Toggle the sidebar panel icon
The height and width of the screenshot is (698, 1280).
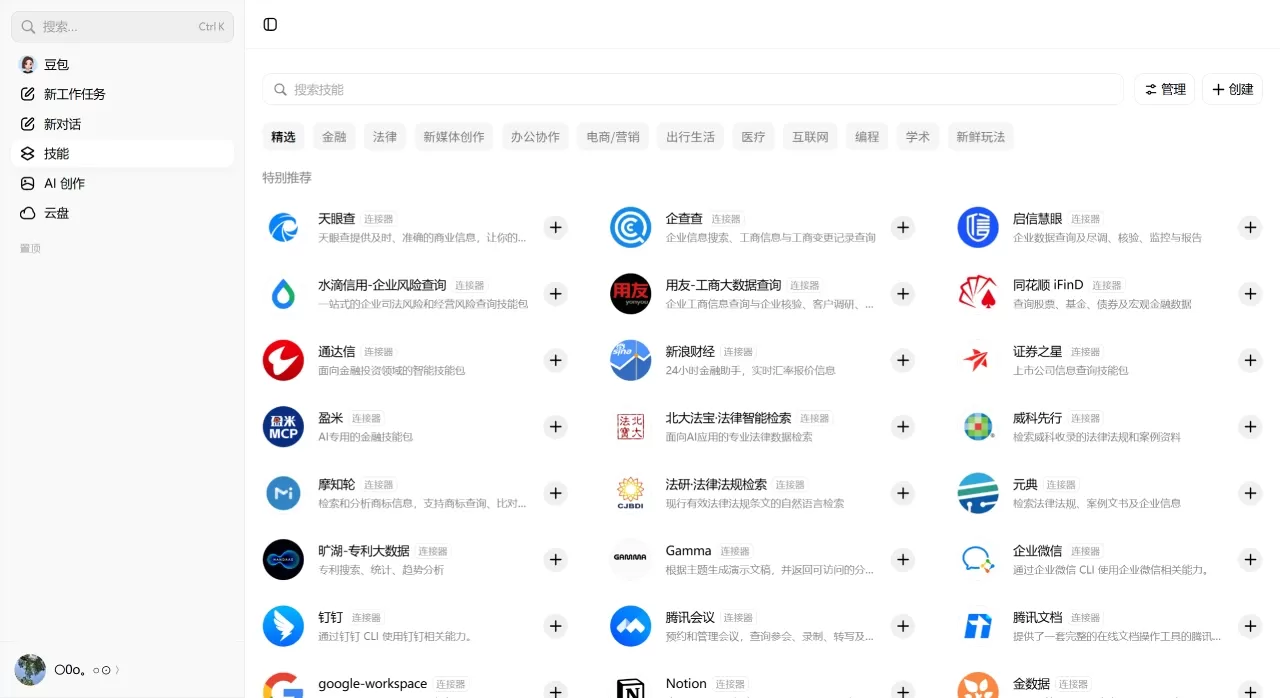(x=270, y=25)
